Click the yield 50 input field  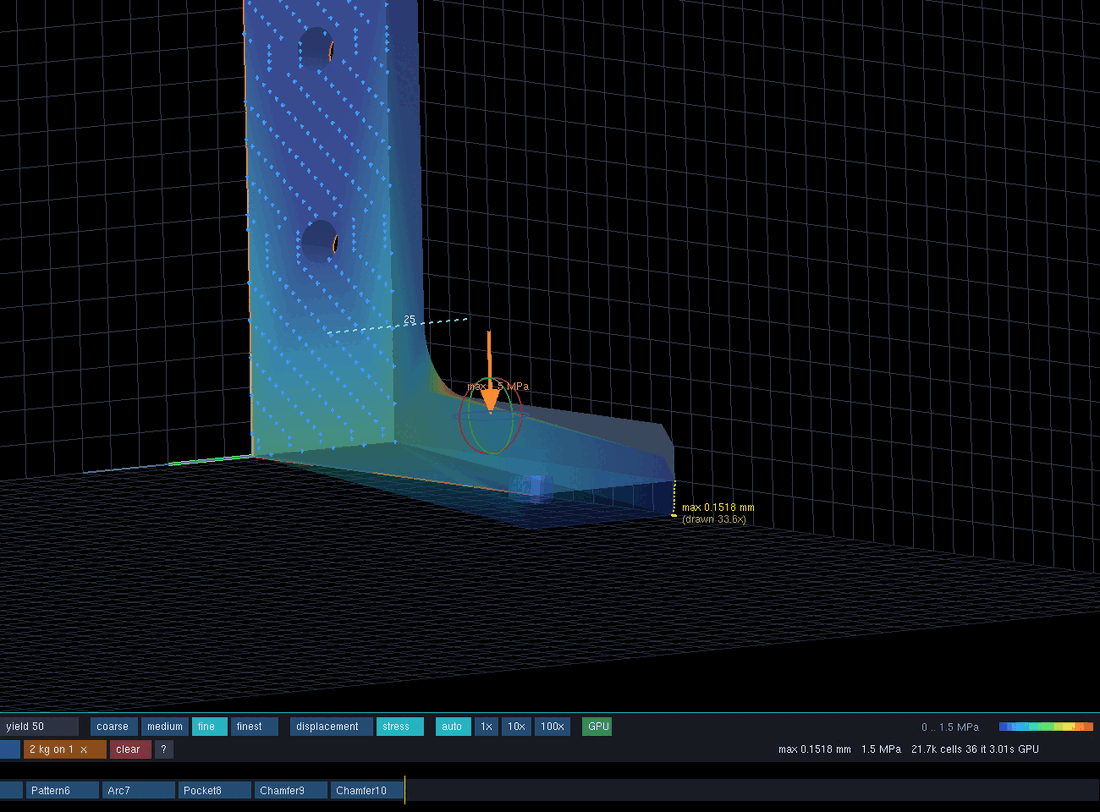point(39,726)
